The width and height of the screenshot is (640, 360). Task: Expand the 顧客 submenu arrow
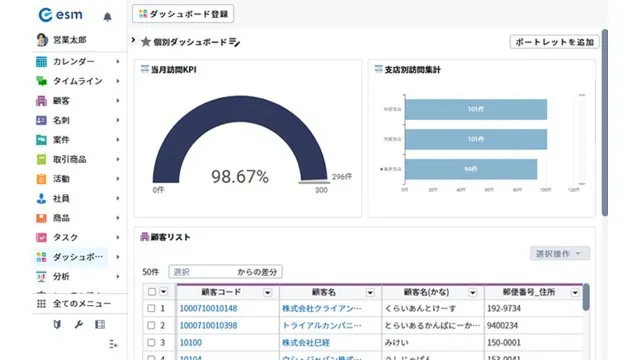pyautogui.click(x=118, y=101)
